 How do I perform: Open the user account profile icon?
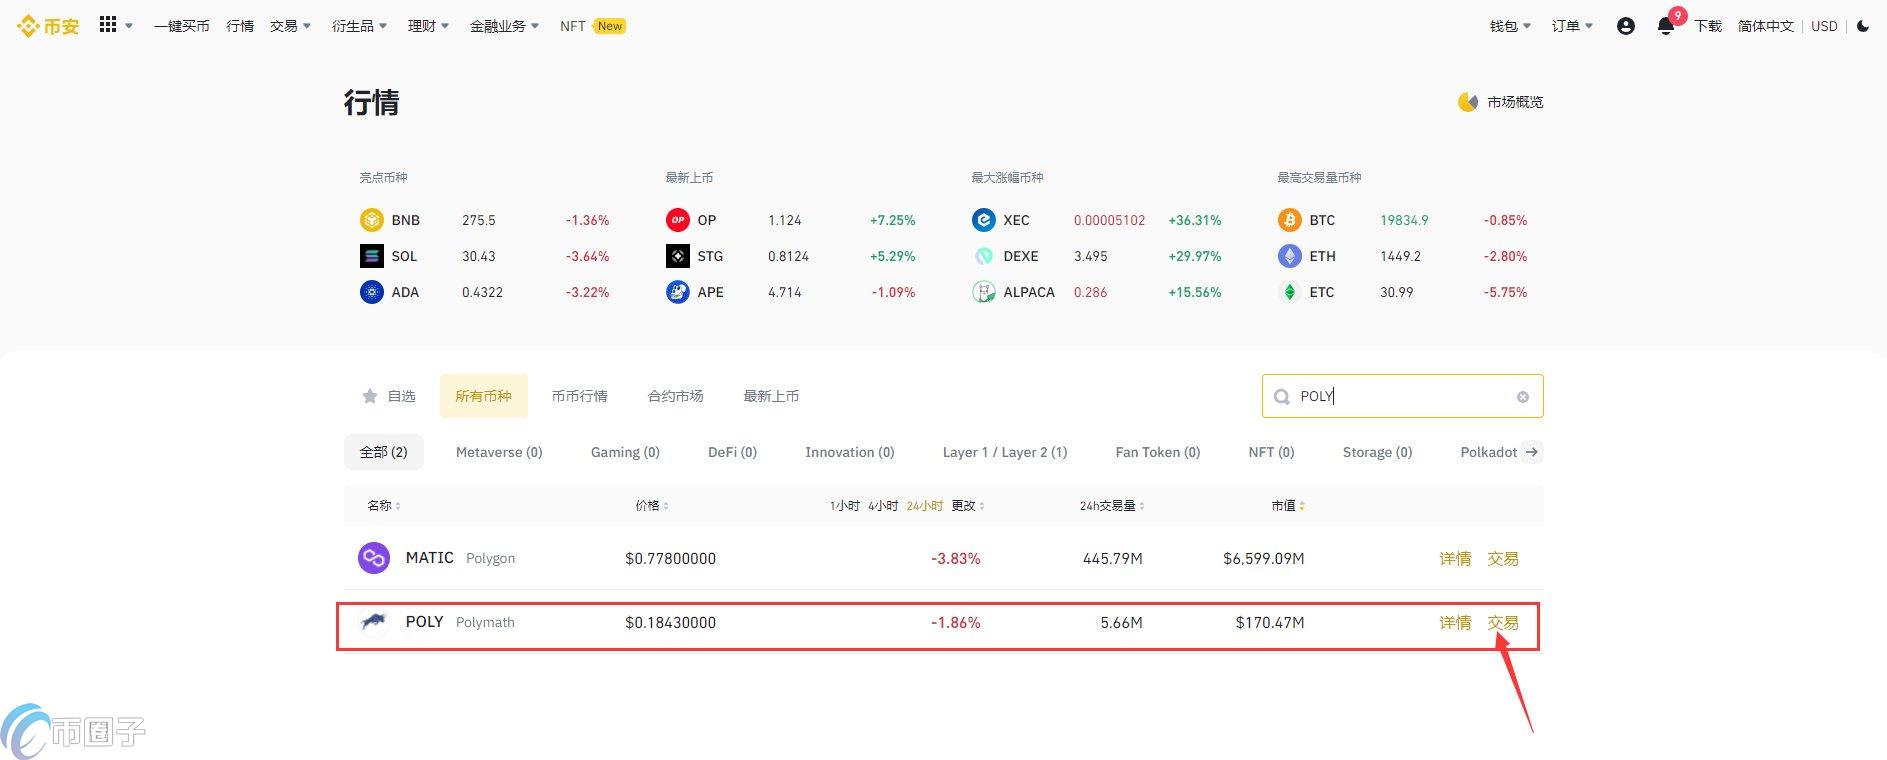pyautogui.click(x=1626, y=26)
